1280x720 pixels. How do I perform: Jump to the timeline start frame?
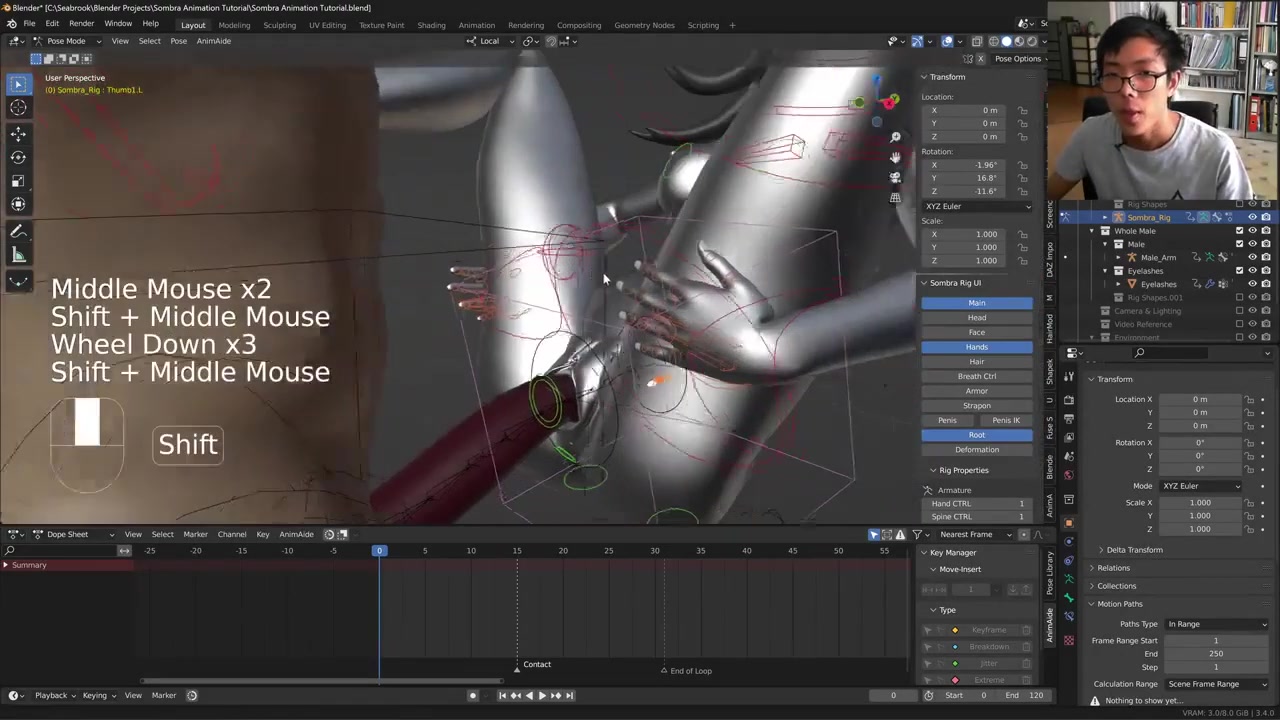point(502,696)
